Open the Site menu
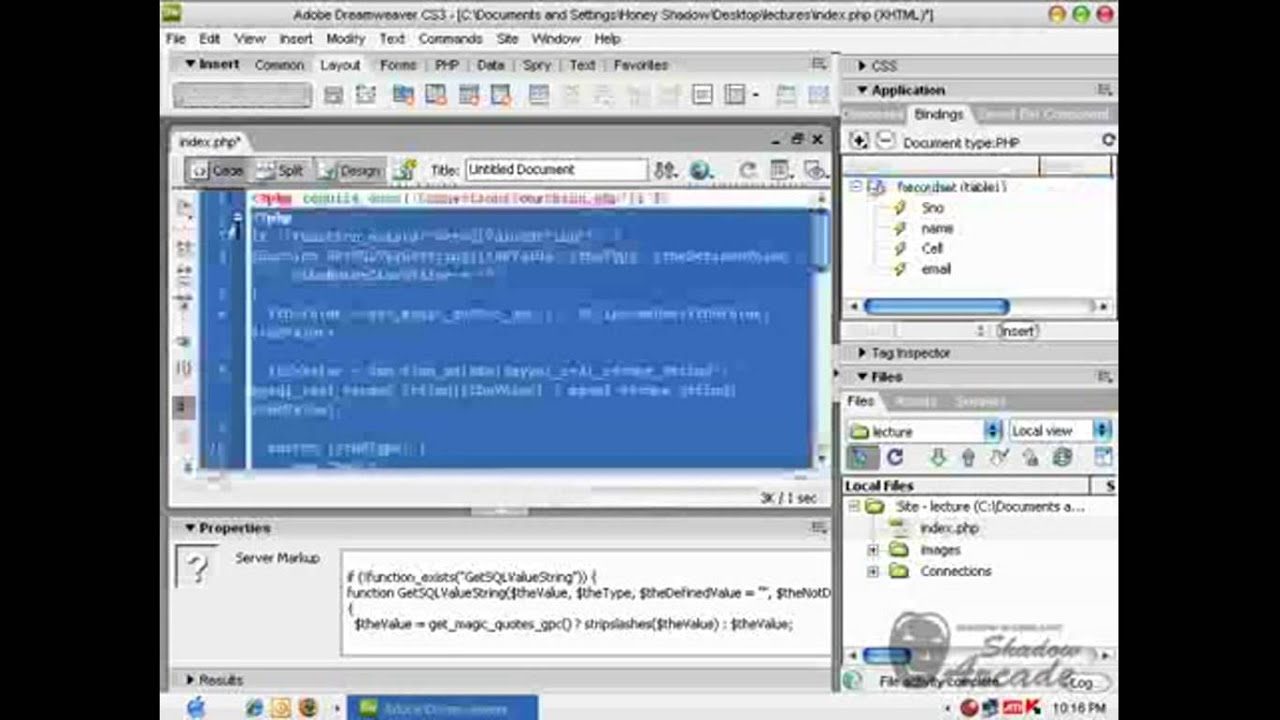Image resolution: width=1280 pixels, height=720 pixels. pos(507,39)
